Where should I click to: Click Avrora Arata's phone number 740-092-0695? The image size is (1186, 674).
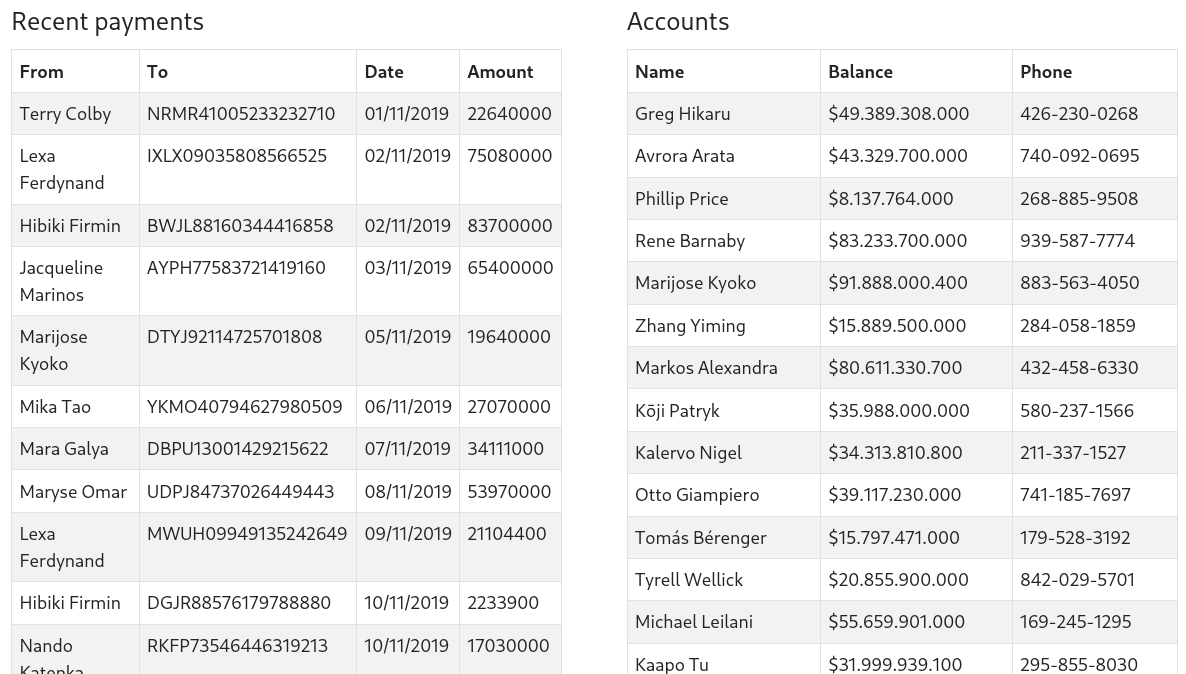point(1079,156)
